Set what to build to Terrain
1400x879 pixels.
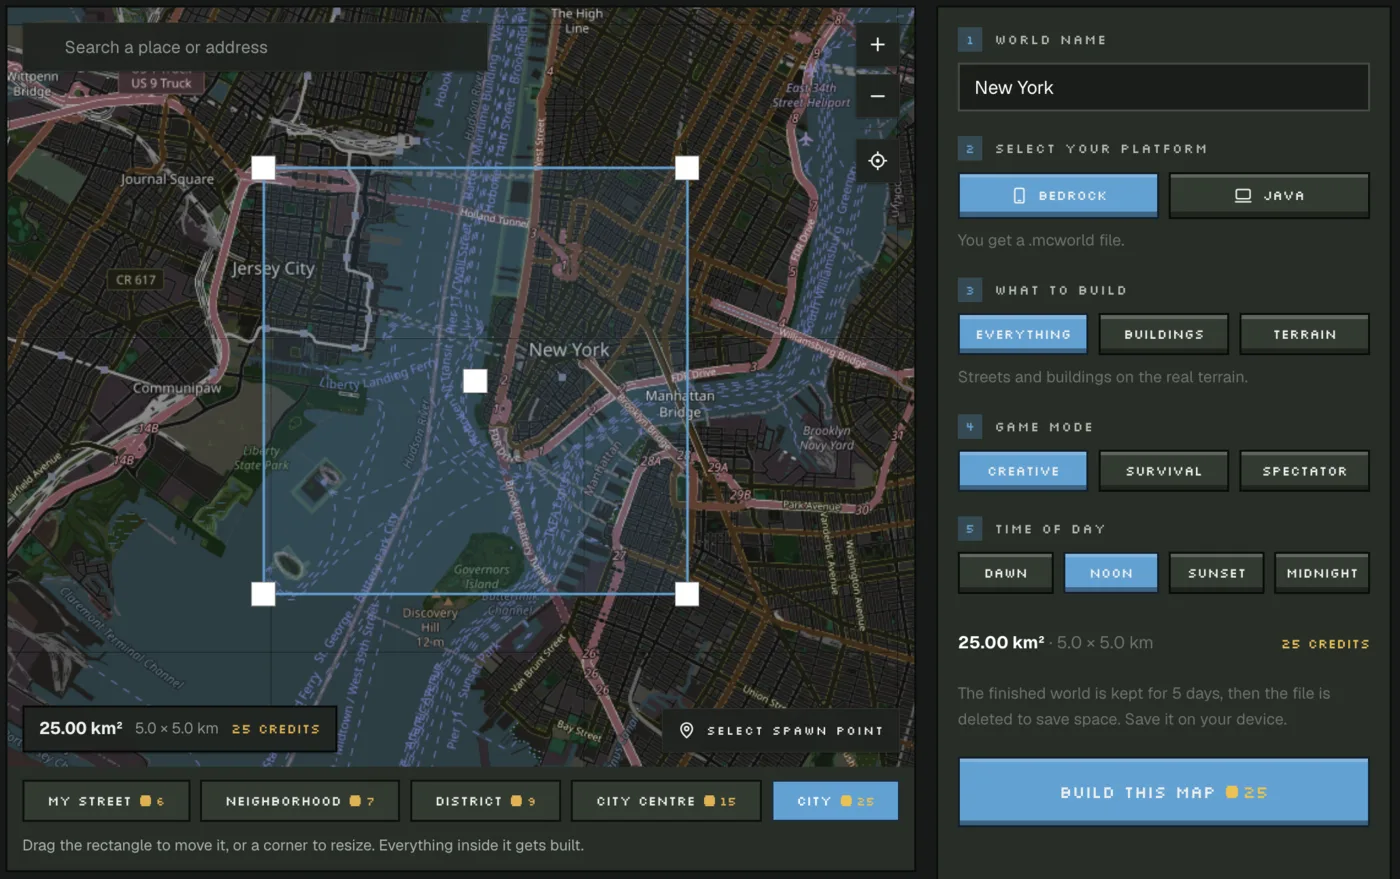click(1304, 335)
